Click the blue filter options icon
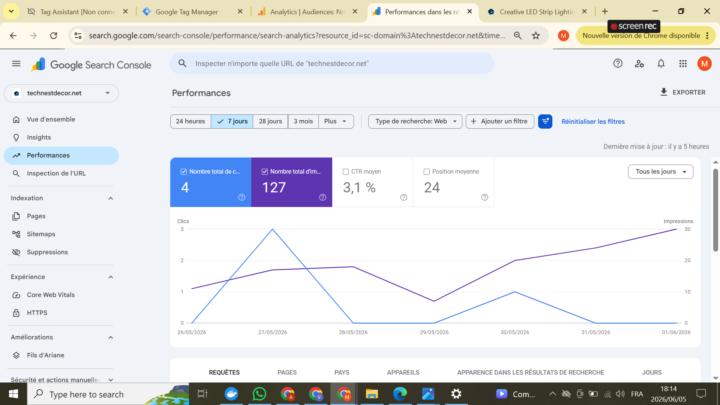720x405 pixels. tap(545, 121)
